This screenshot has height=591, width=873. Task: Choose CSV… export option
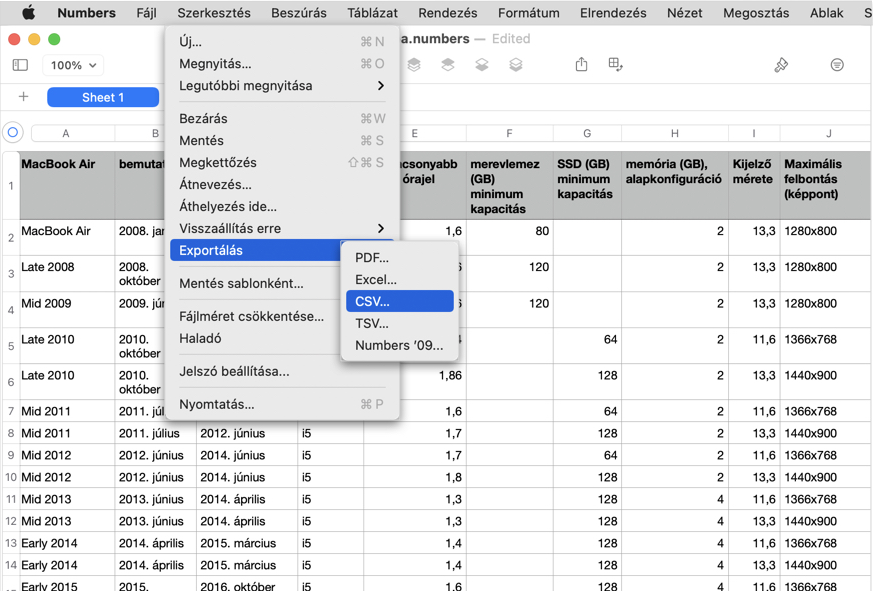(x=400, y=301)
